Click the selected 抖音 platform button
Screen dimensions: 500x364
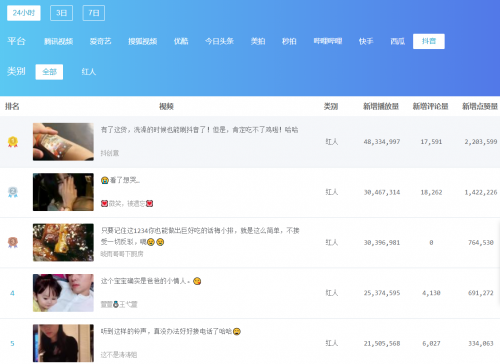[429, 41]
